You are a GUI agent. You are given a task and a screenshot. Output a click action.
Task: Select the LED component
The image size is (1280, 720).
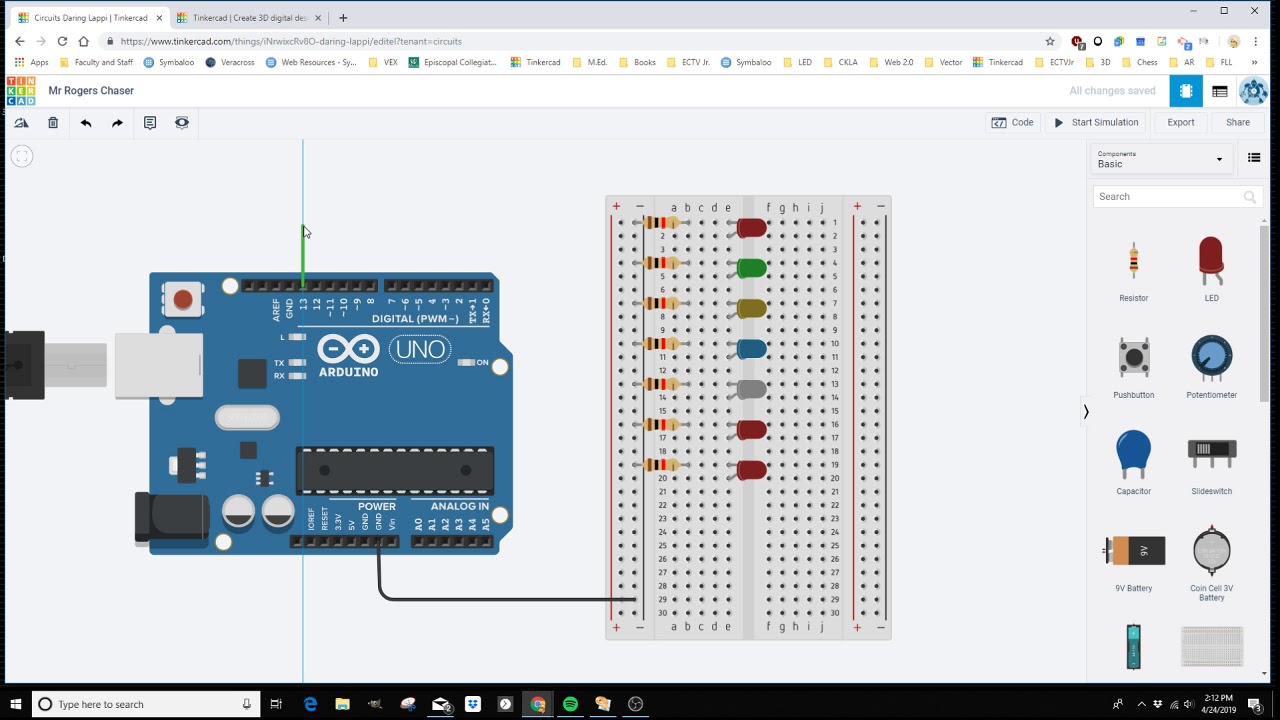[1211, 270]
